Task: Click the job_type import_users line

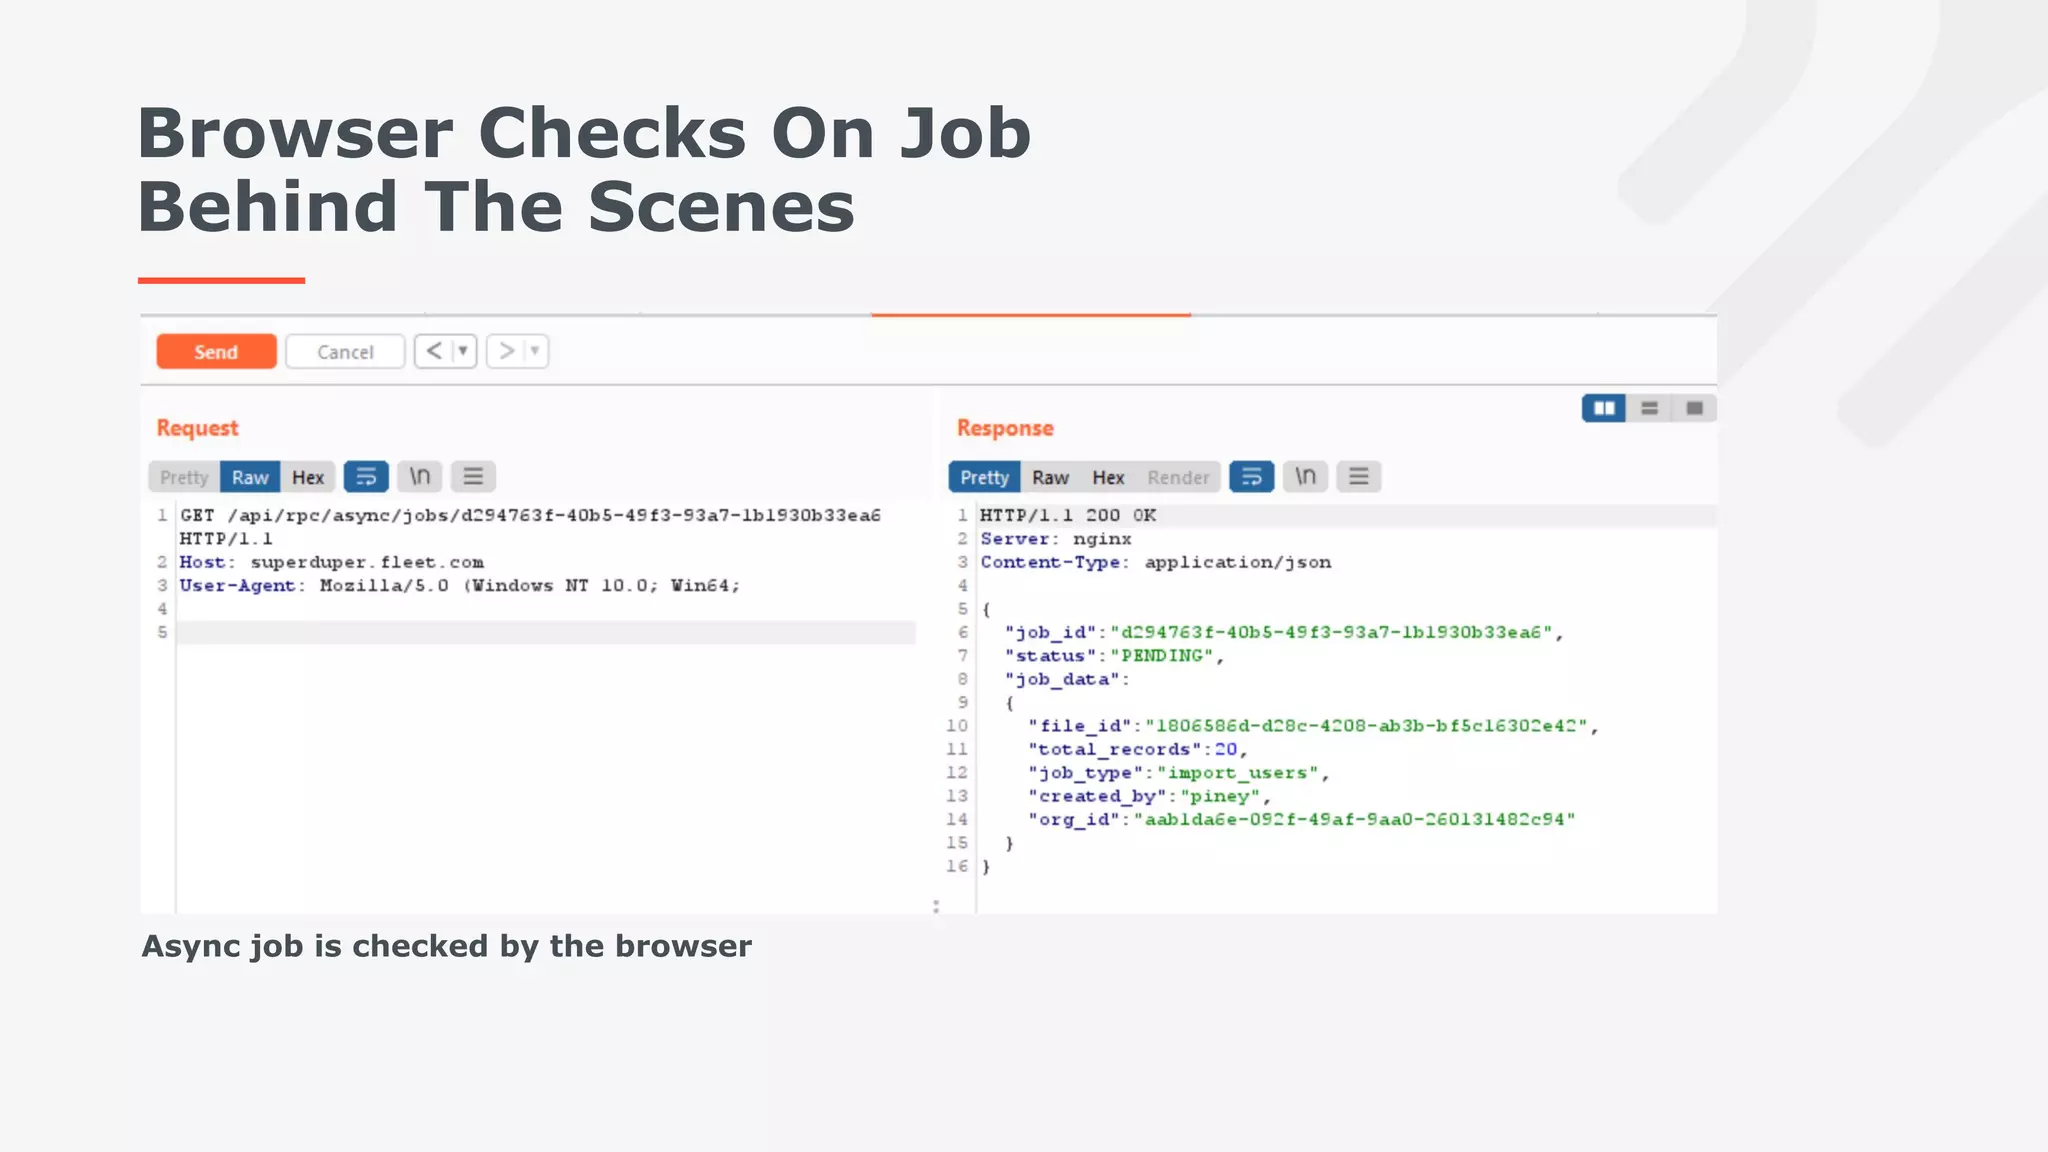Action: (1178, 773)
